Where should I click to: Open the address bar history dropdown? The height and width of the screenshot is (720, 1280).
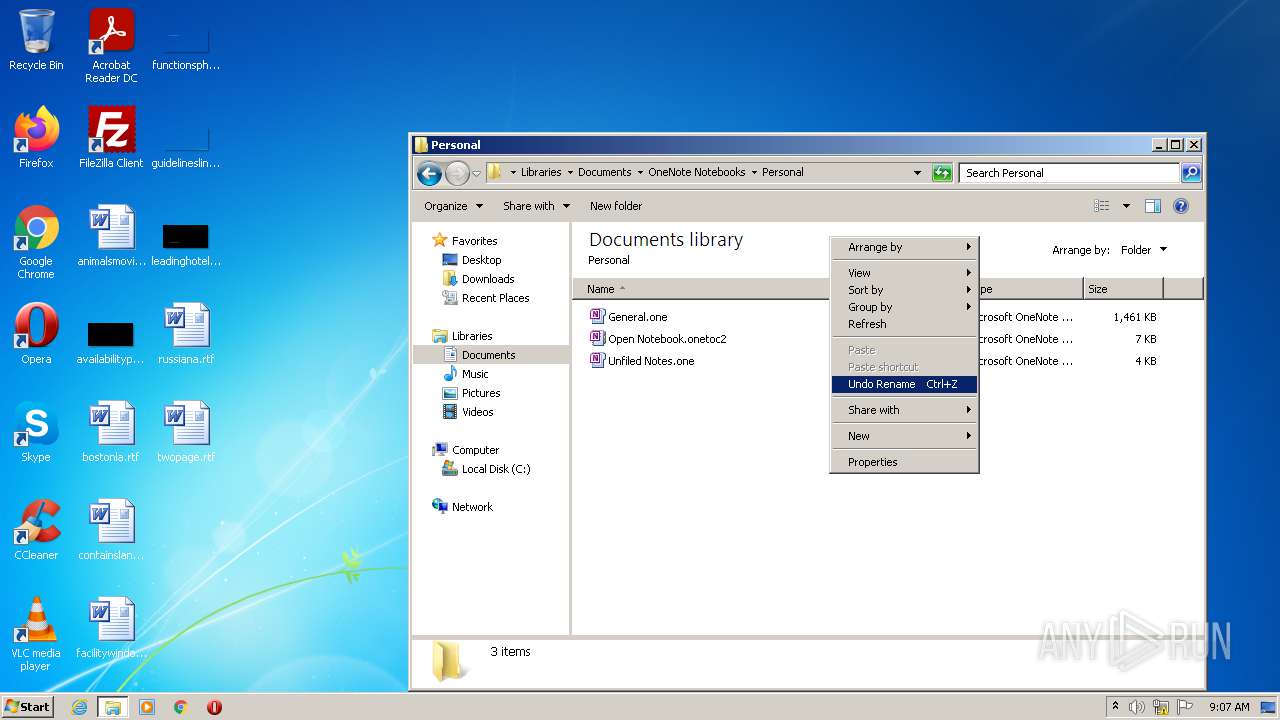pos(917,173)
